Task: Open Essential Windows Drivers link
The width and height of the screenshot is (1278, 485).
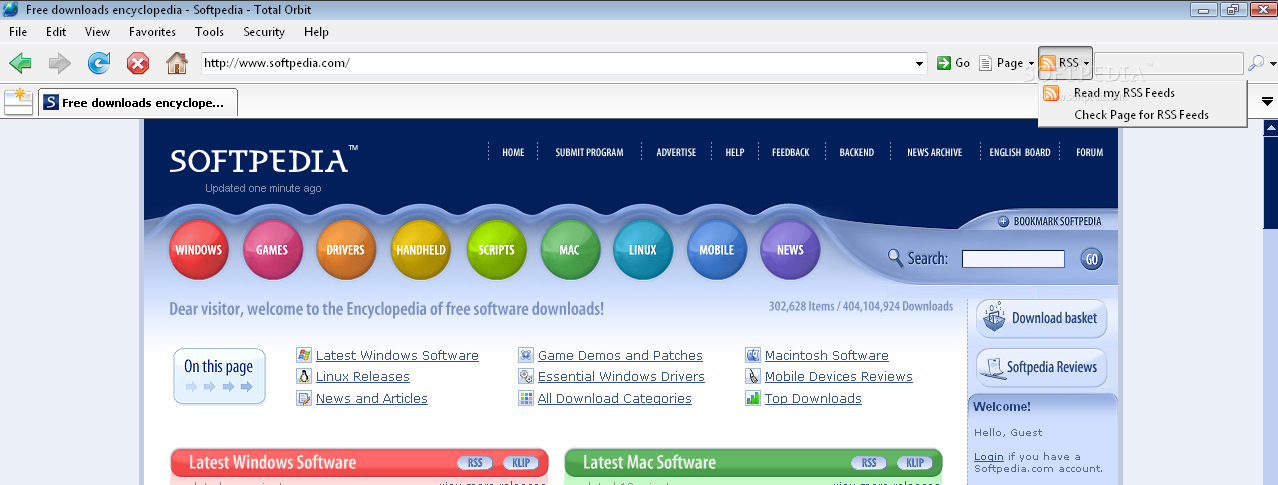Action: pyautogui.click(x=621, y=377)
